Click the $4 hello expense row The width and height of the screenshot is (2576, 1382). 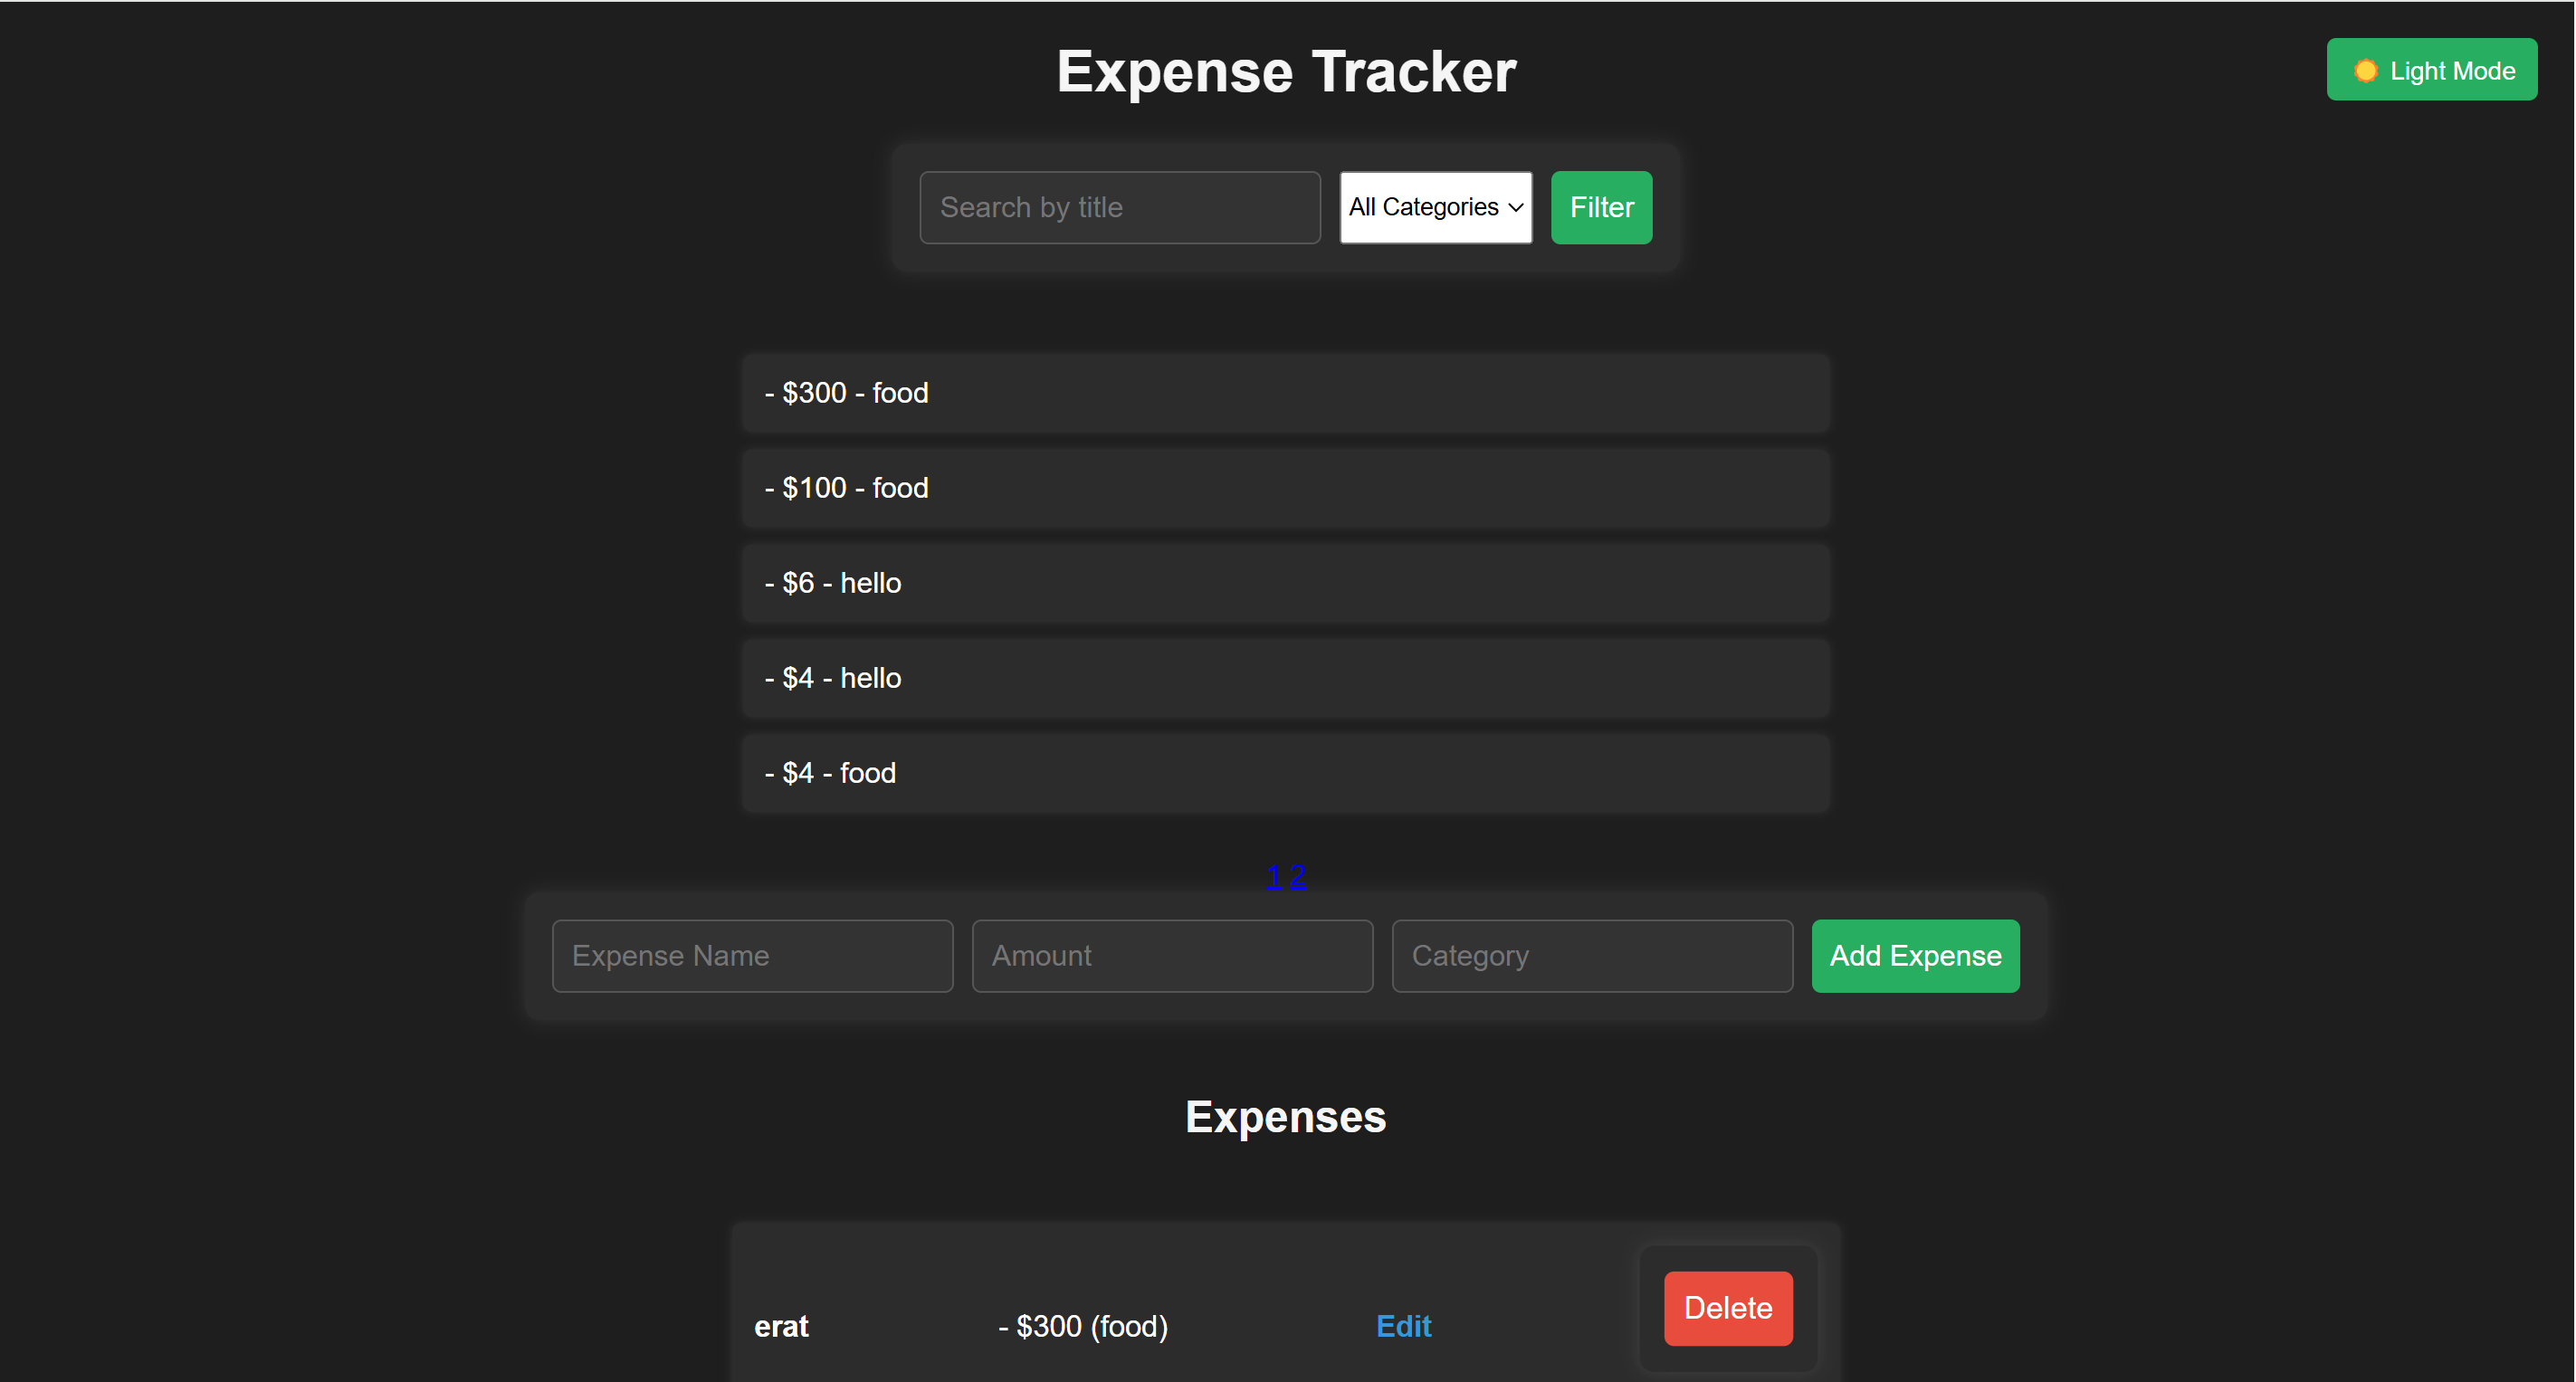(1285, 677)
